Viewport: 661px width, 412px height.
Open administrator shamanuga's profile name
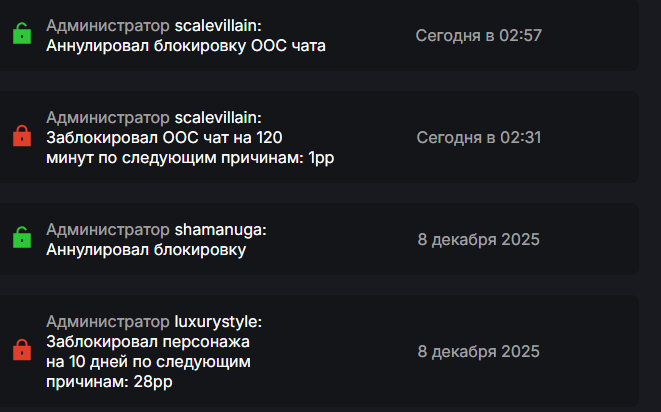220,230
